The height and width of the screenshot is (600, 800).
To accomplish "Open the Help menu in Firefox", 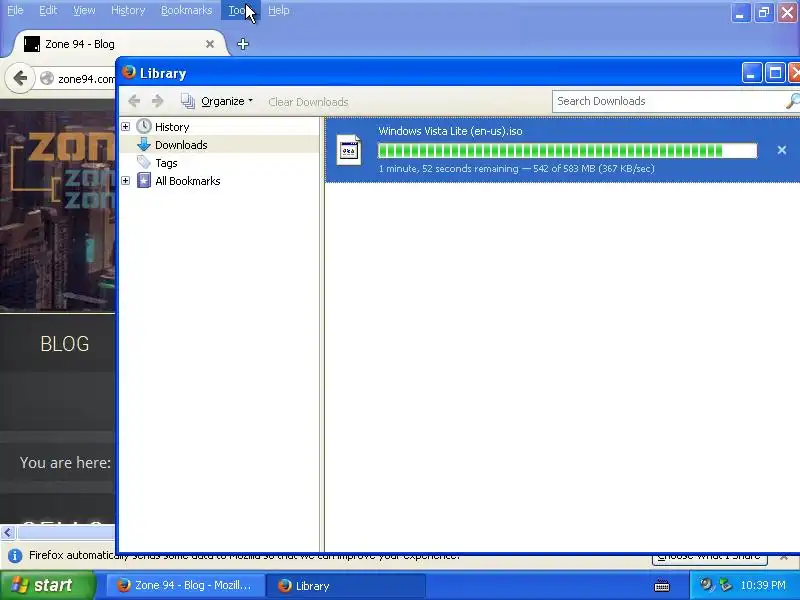I will click(279, 10).
